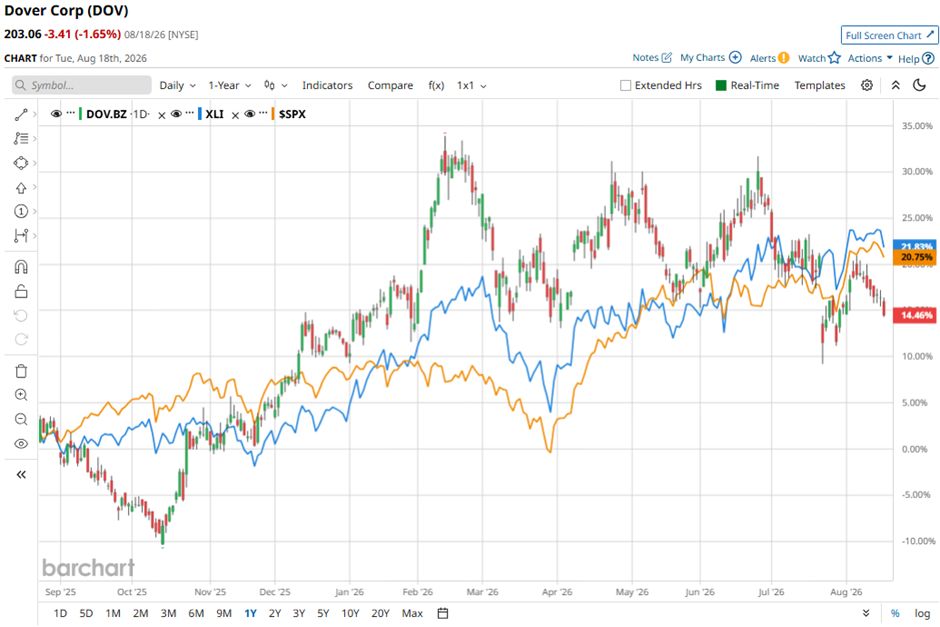Click the $SPX orange color bar
This screenshot has height=627, width=940.
tap(273, 114)
